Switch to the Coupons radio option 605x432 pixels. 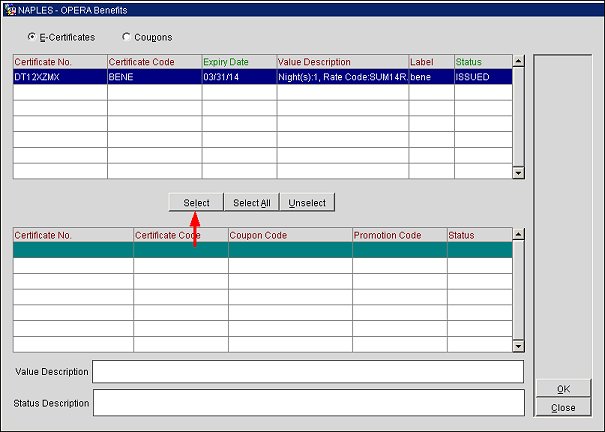tap(126, 37)
